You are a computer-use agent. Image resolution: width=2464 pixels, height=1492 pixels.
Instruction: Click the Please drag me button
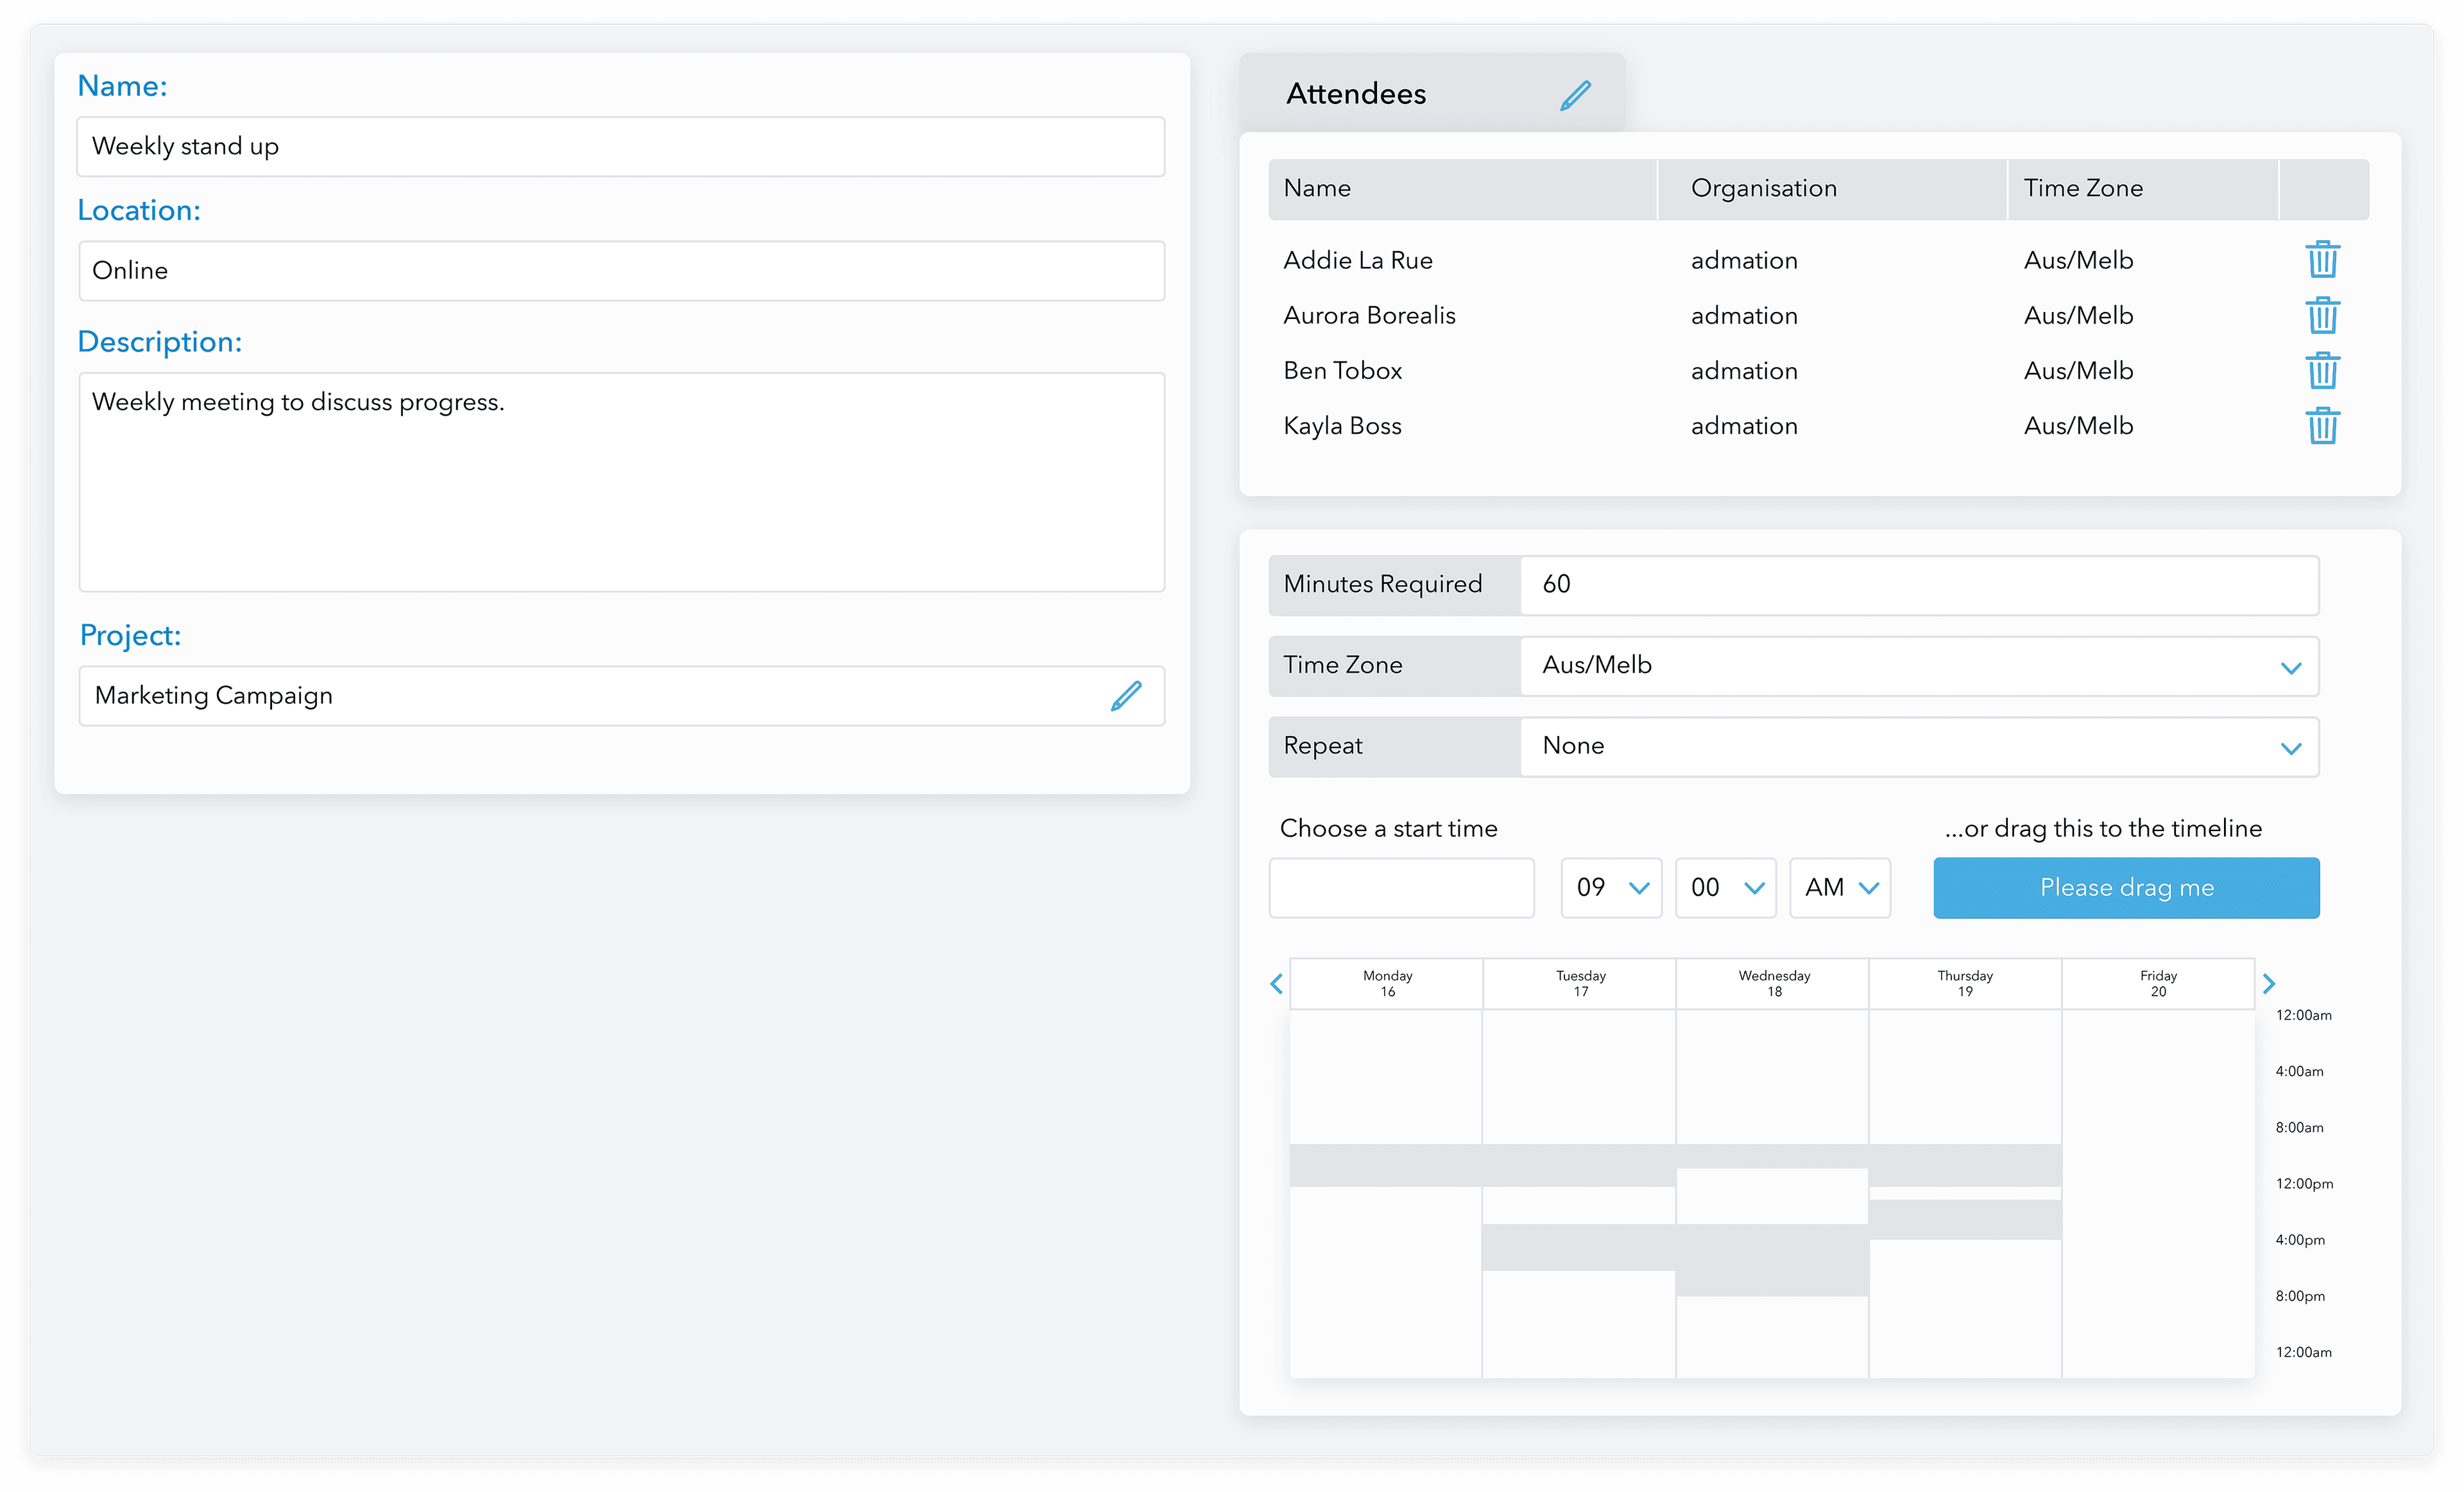click(2126, 888)
